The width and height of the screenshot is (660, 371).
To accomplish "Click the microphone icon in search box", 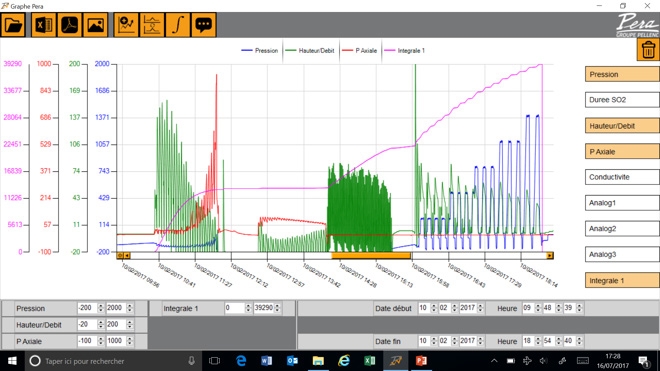I will coord(192,361).
